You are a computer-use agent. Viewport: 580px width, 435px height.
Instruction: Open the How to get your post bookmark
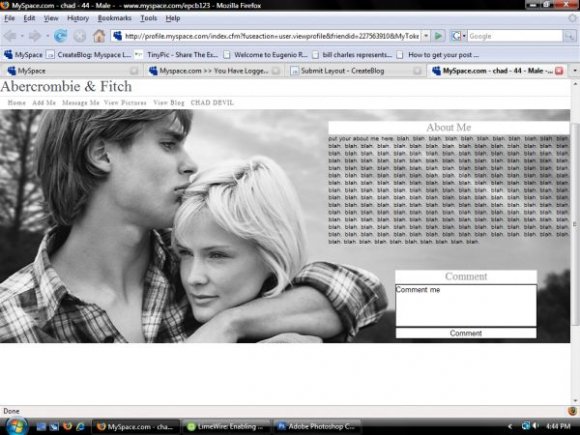(x=438, y=55)
